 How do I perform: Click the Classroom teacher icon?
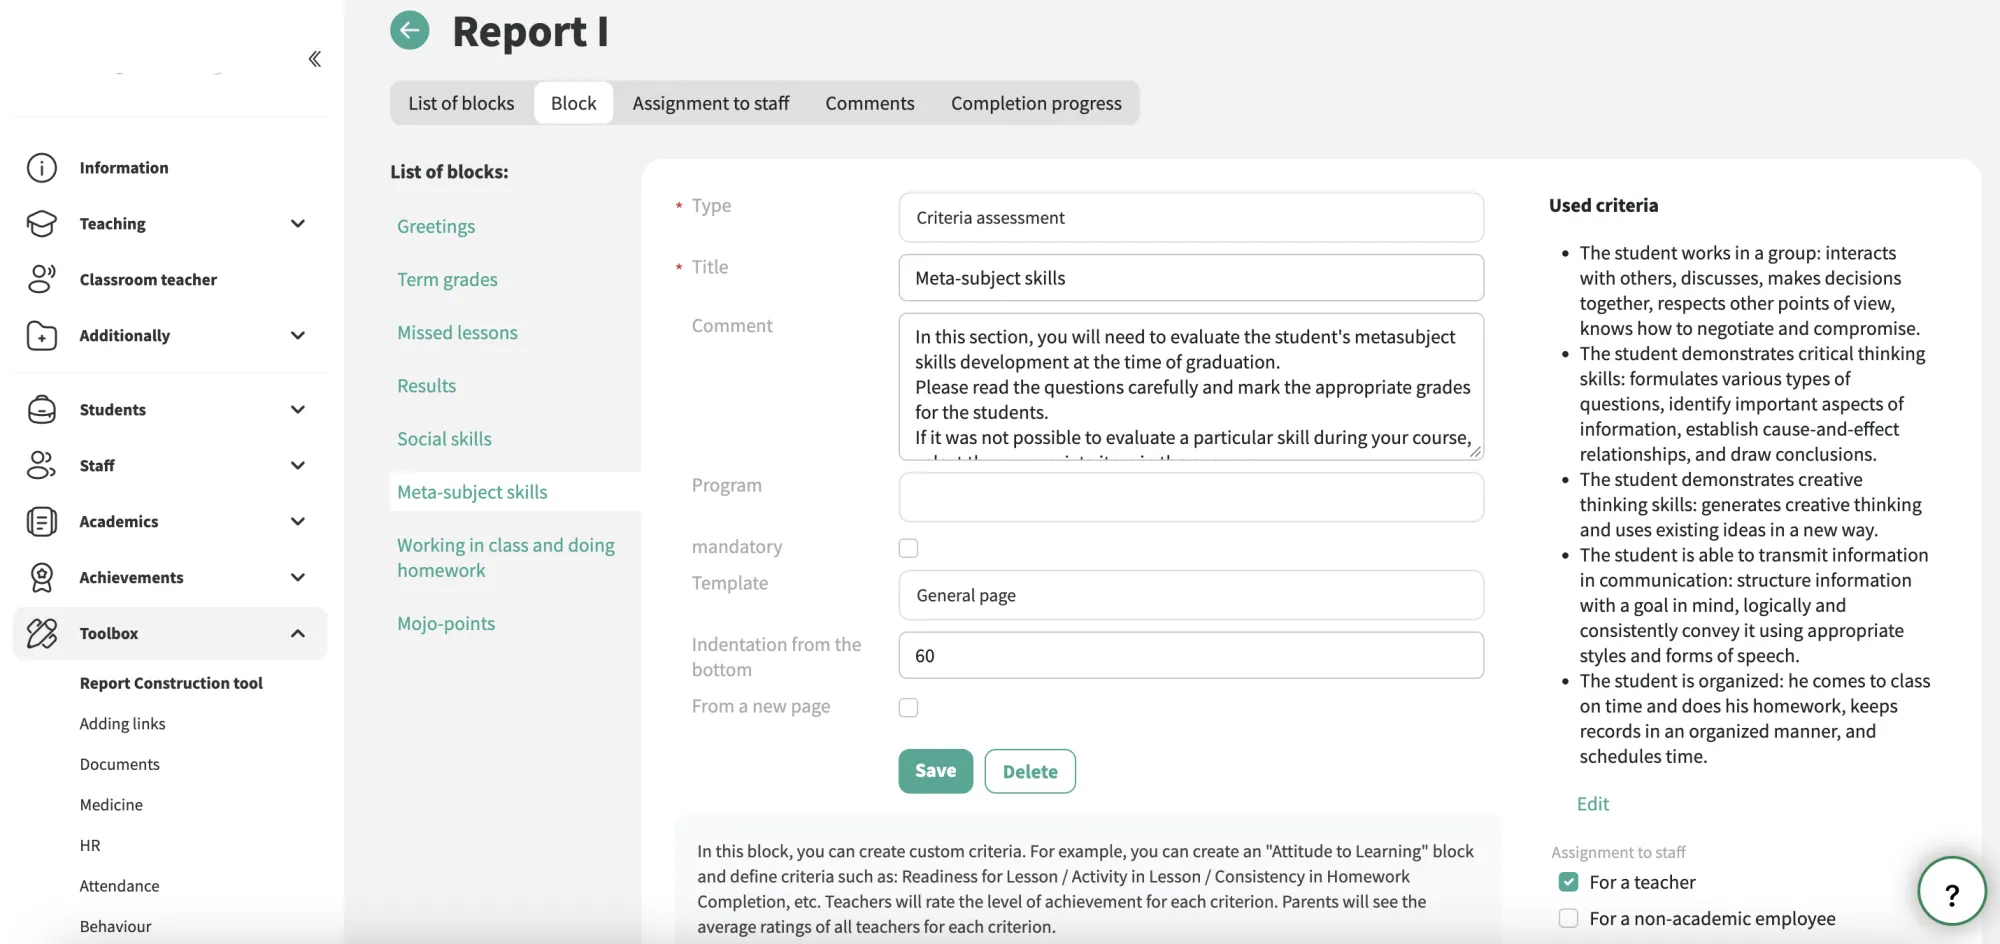click(42, 279)
